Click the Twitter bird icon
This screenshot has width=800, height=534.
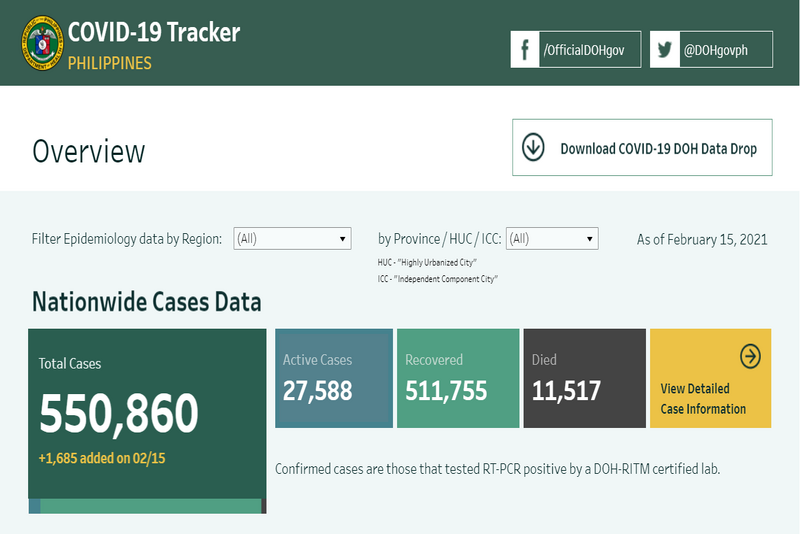tap(665, 49)
